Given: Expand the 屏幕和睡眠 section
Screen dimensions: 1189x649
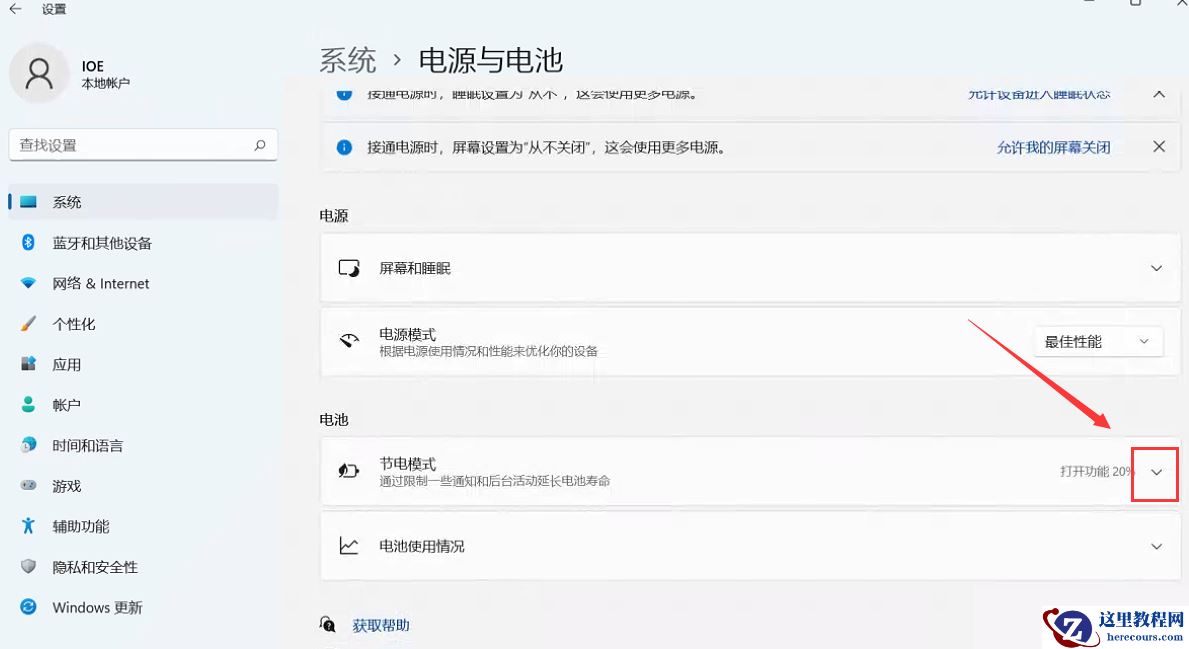Looking at the screenshot, I should tap(1156, 268).
